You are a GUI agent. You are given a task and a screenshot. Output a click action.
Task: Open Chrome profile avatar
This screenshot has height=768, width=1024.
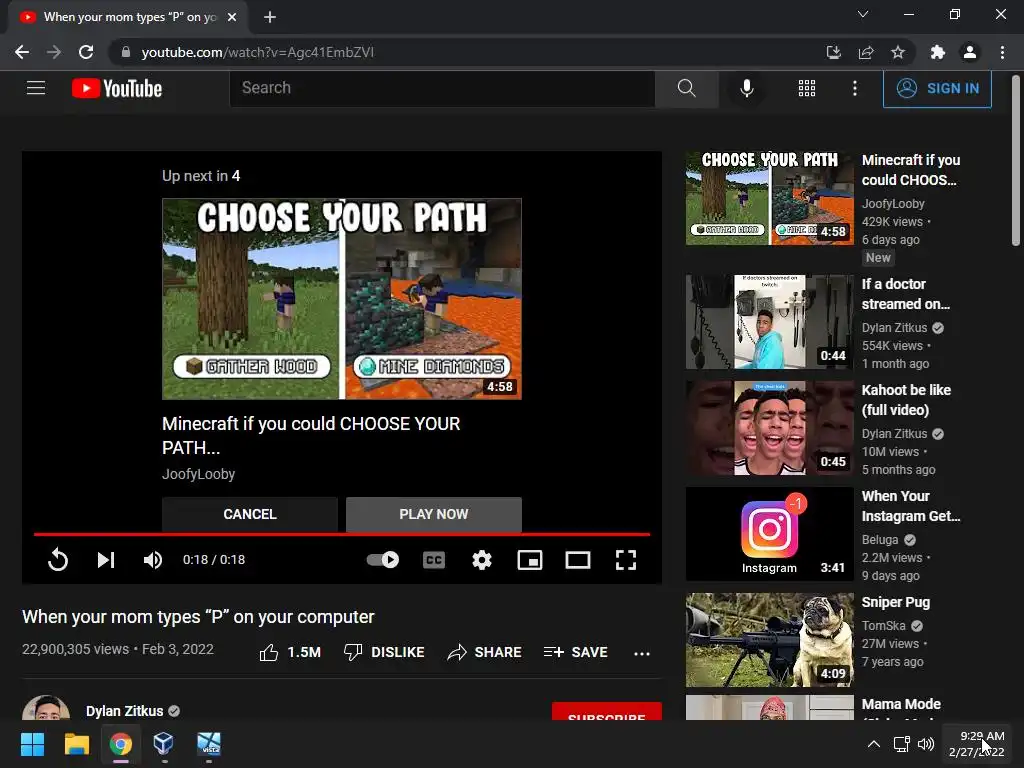(970, 52)
